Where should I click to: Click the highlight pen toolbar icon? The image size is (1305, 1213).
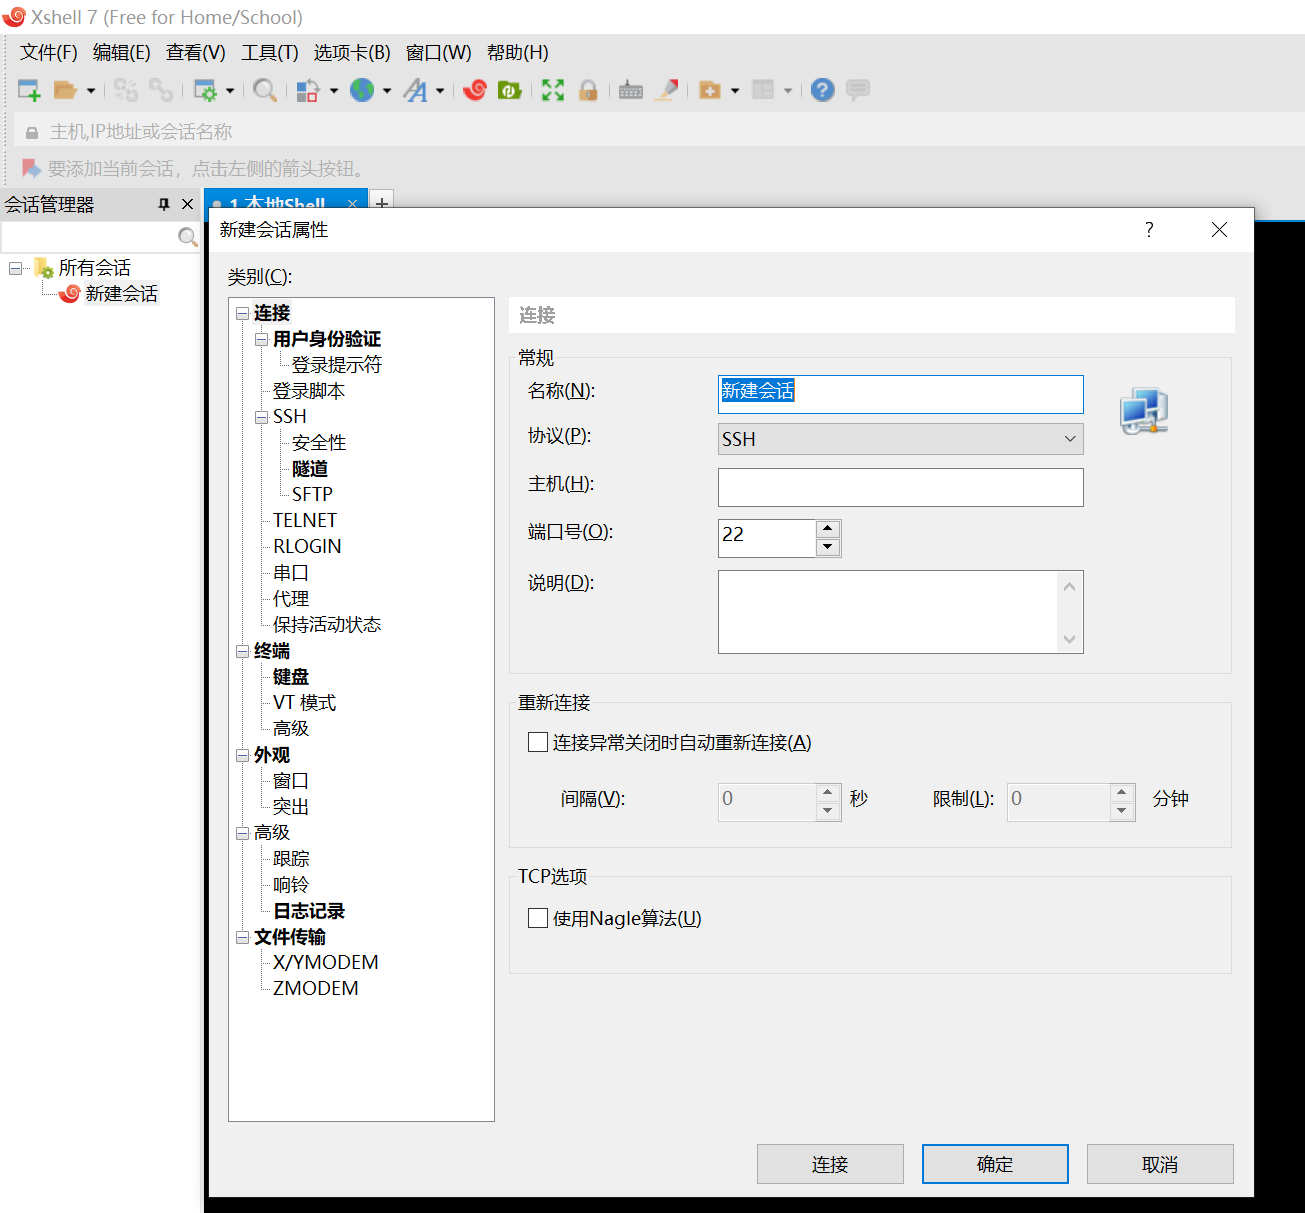pyautogui.click(x=667, y=90)
